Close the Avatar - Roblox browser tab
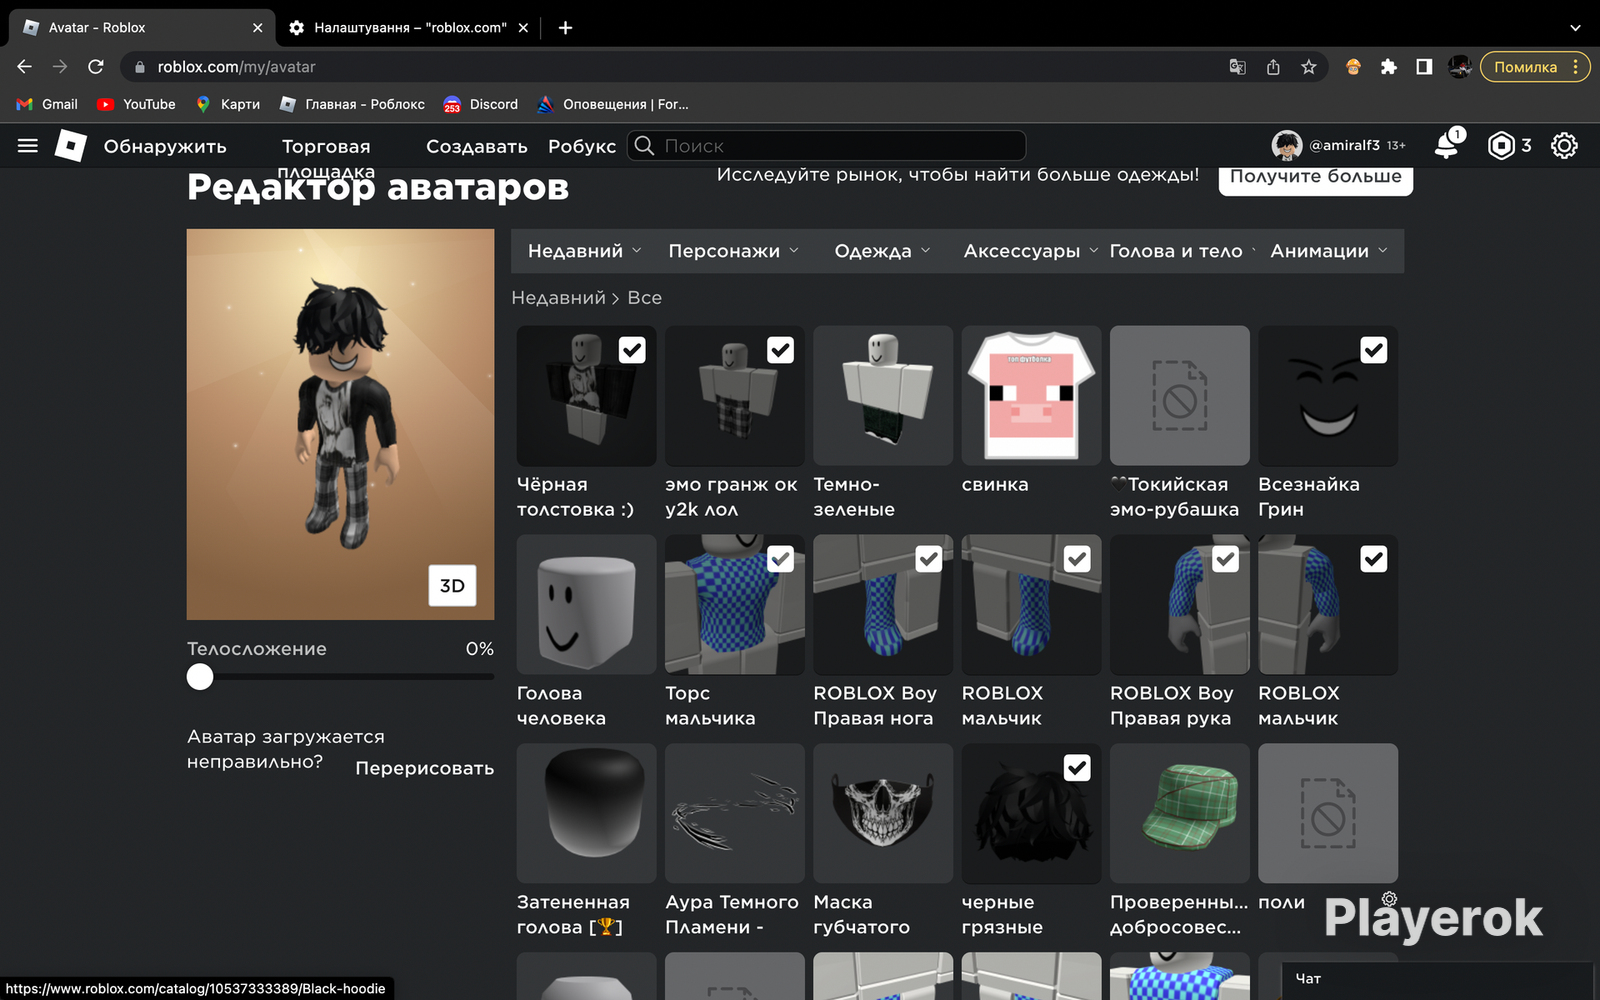The image size is (1600, 1000). tap(257, 28)
